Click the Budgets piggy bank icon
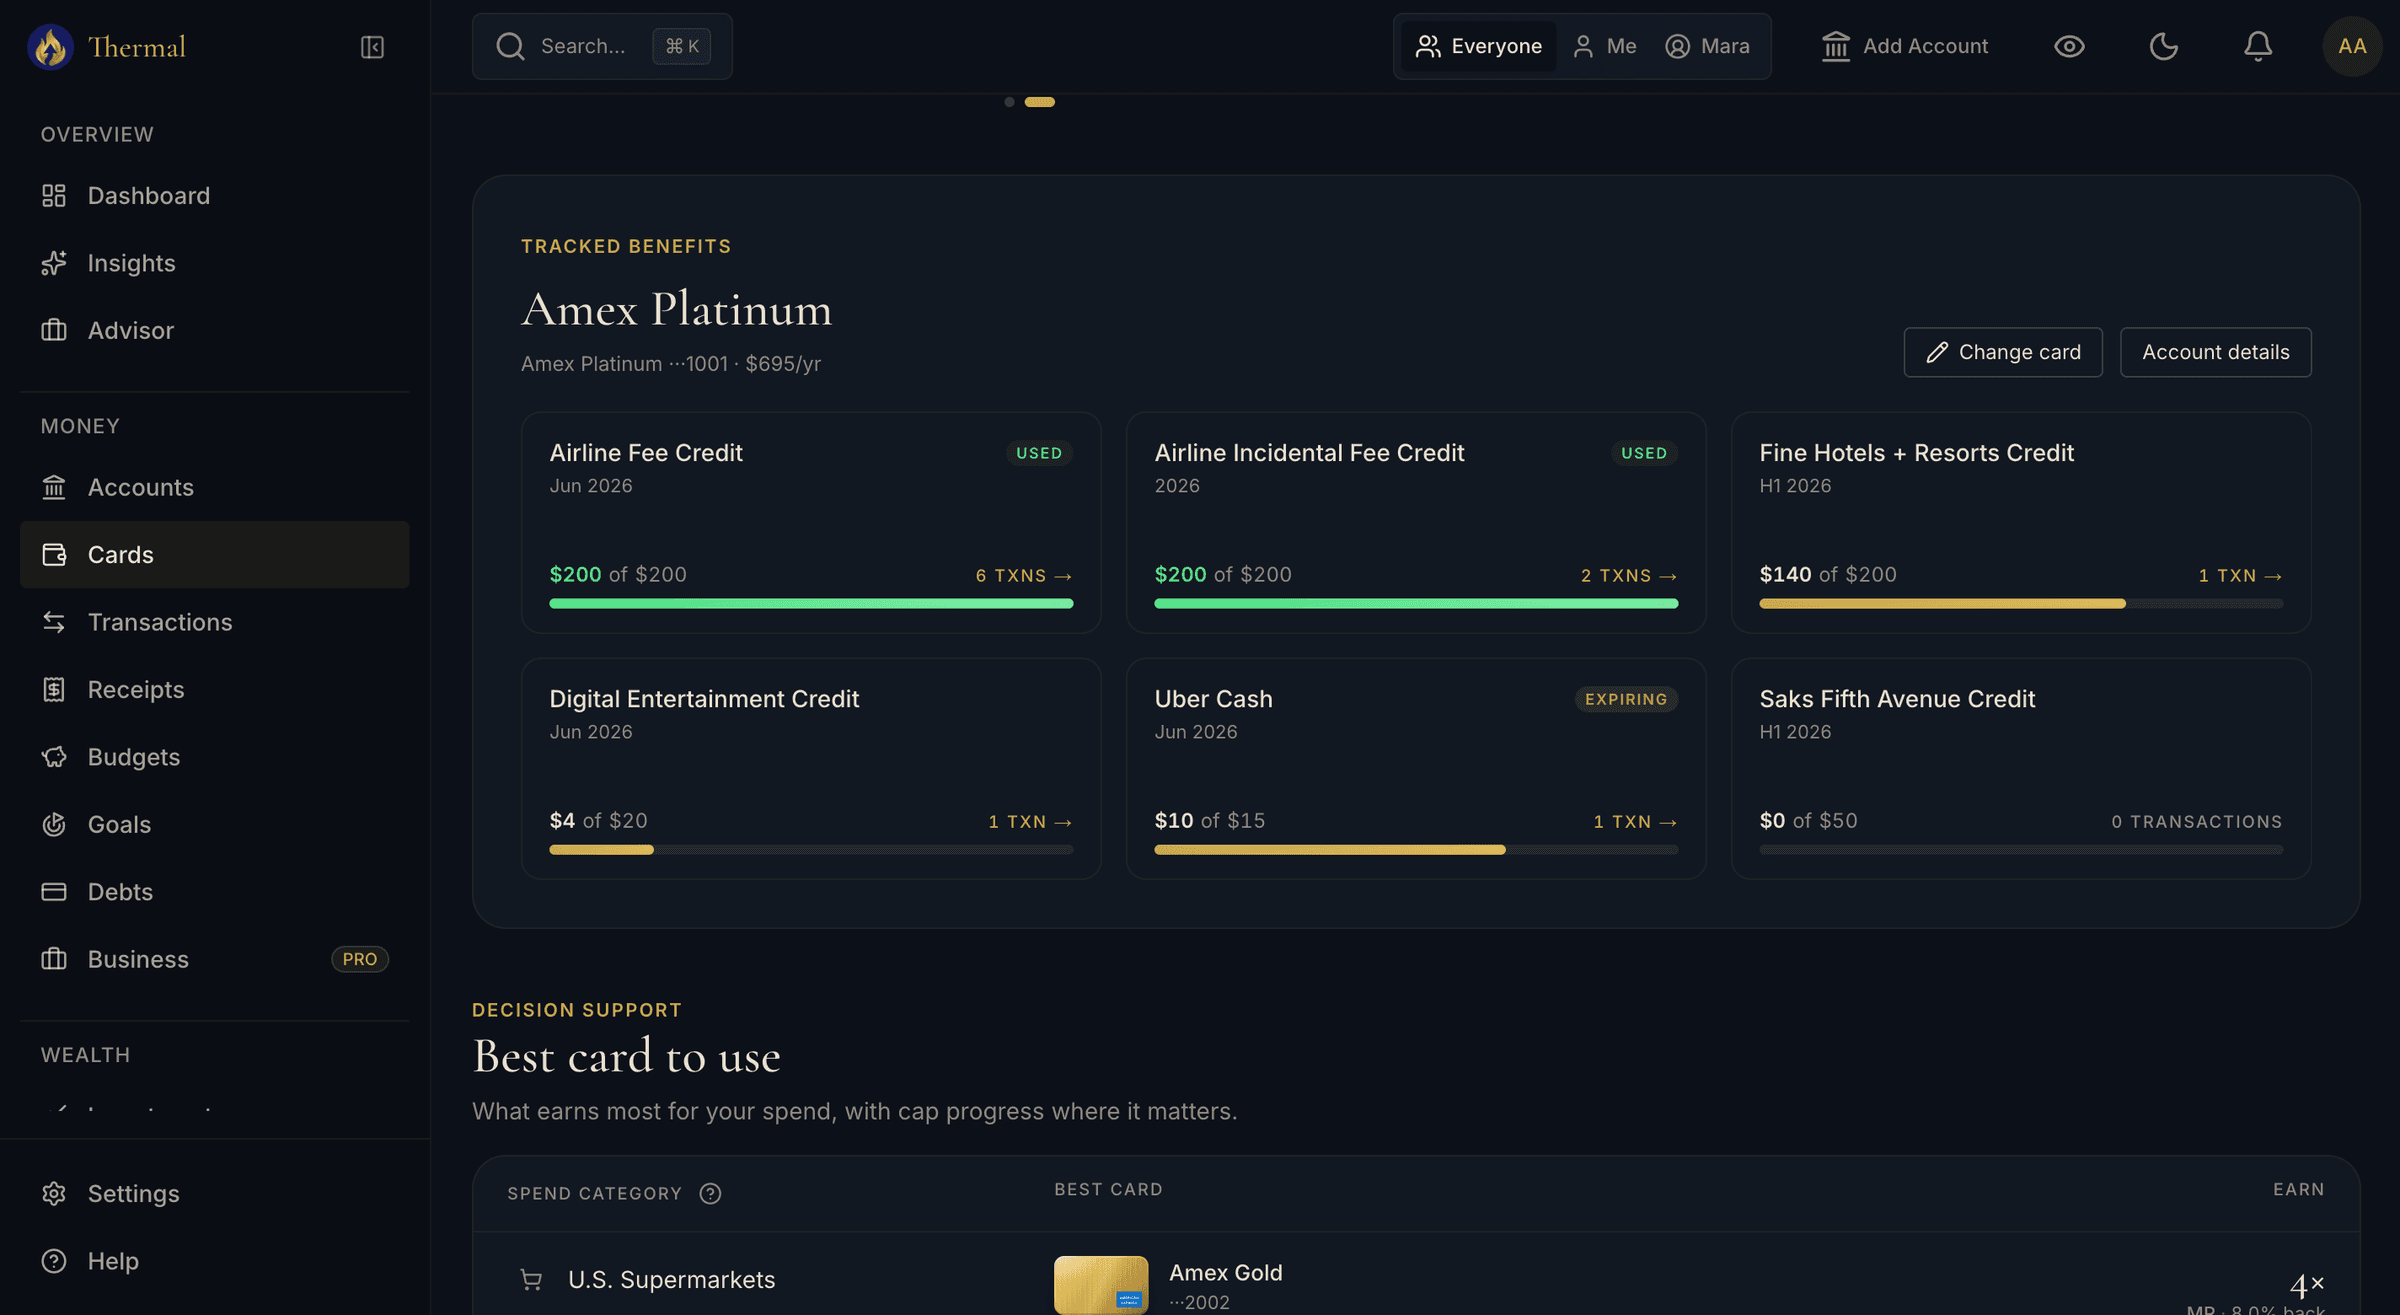 pos(54,757)
